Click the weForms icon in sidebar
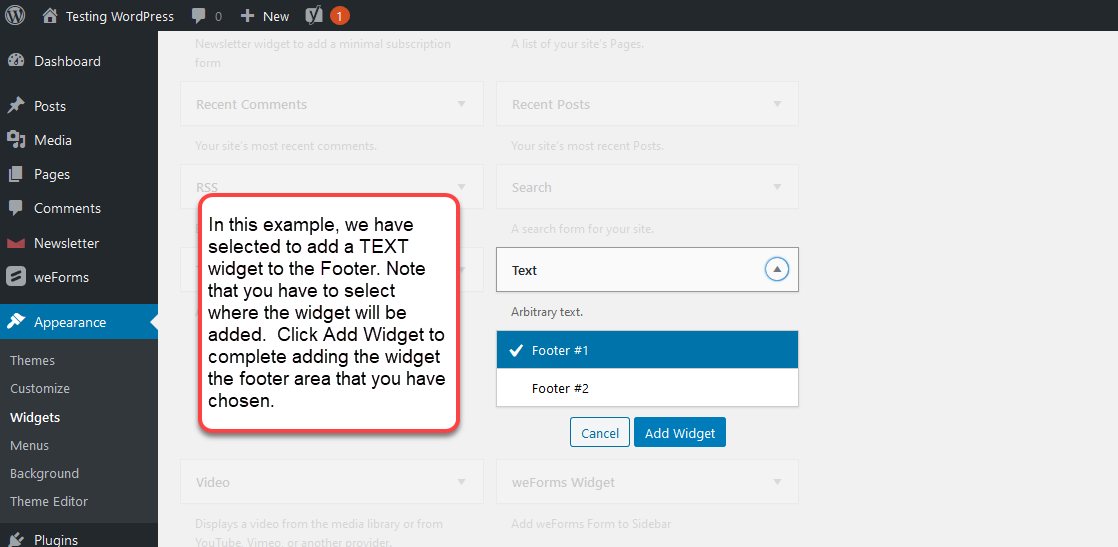Image resolution: width=1118 pixels, height=547 pixels. coord(16,277)
